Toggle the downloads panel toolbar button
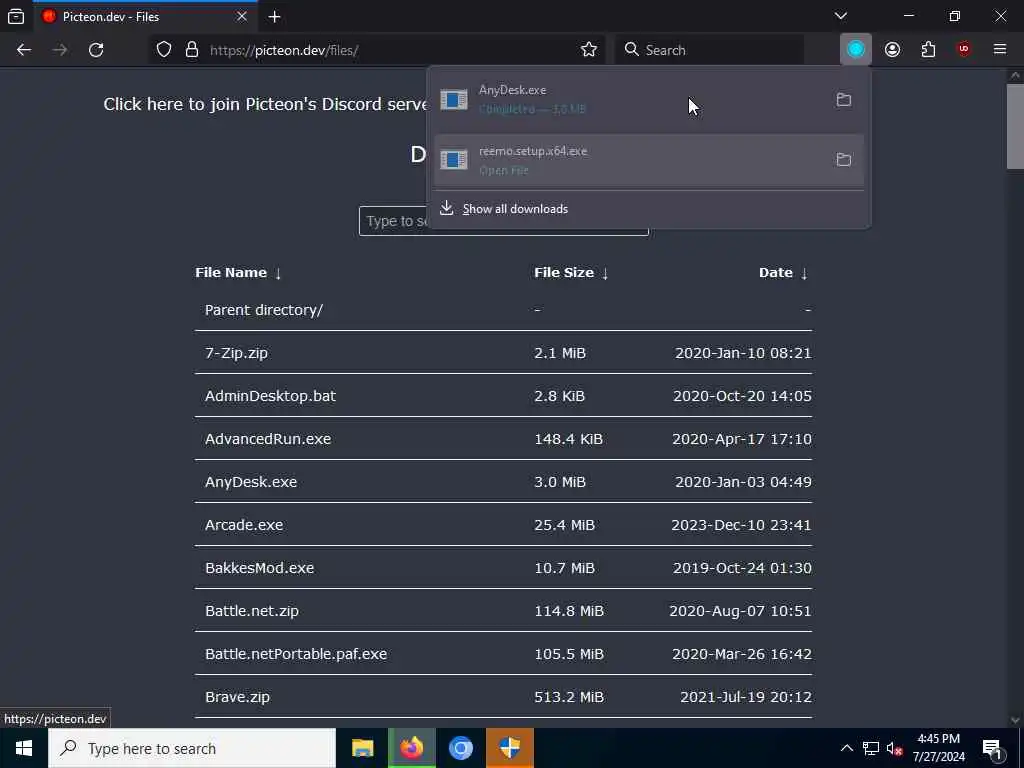1024x768 pixels. pyautogui.click(x=856, y=50)
